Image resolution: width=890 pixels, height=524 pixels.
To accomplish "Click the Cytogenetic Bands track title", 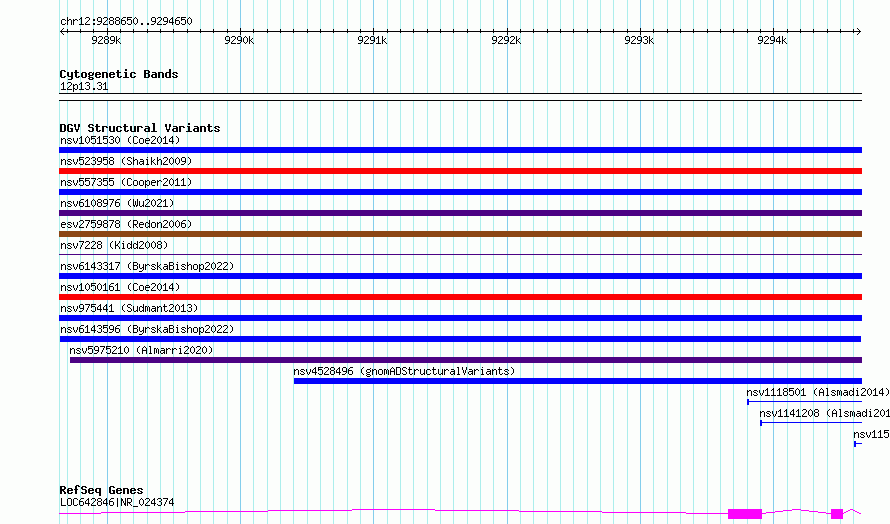I will [119, 74].
